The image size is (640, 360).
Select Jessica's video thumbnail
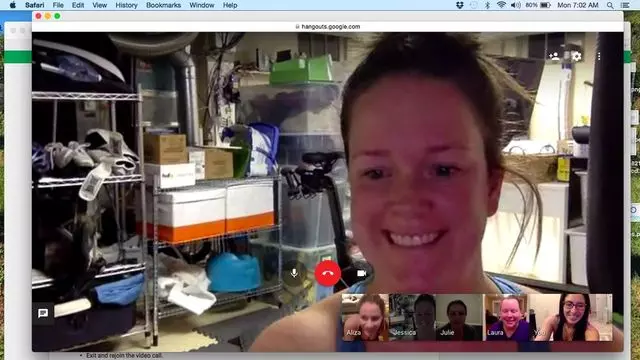[412, 317]
